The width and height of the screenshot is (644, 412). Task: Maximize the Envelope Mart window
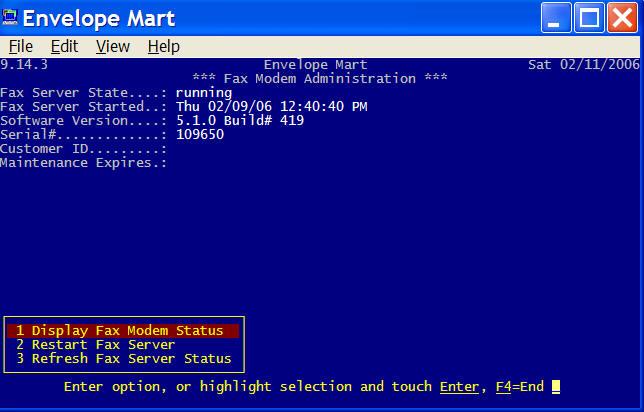click(589, 18)
